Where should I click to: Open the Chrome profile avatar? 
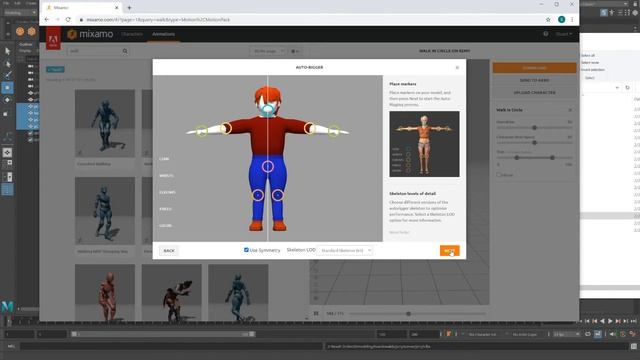[x=562, y=20]
